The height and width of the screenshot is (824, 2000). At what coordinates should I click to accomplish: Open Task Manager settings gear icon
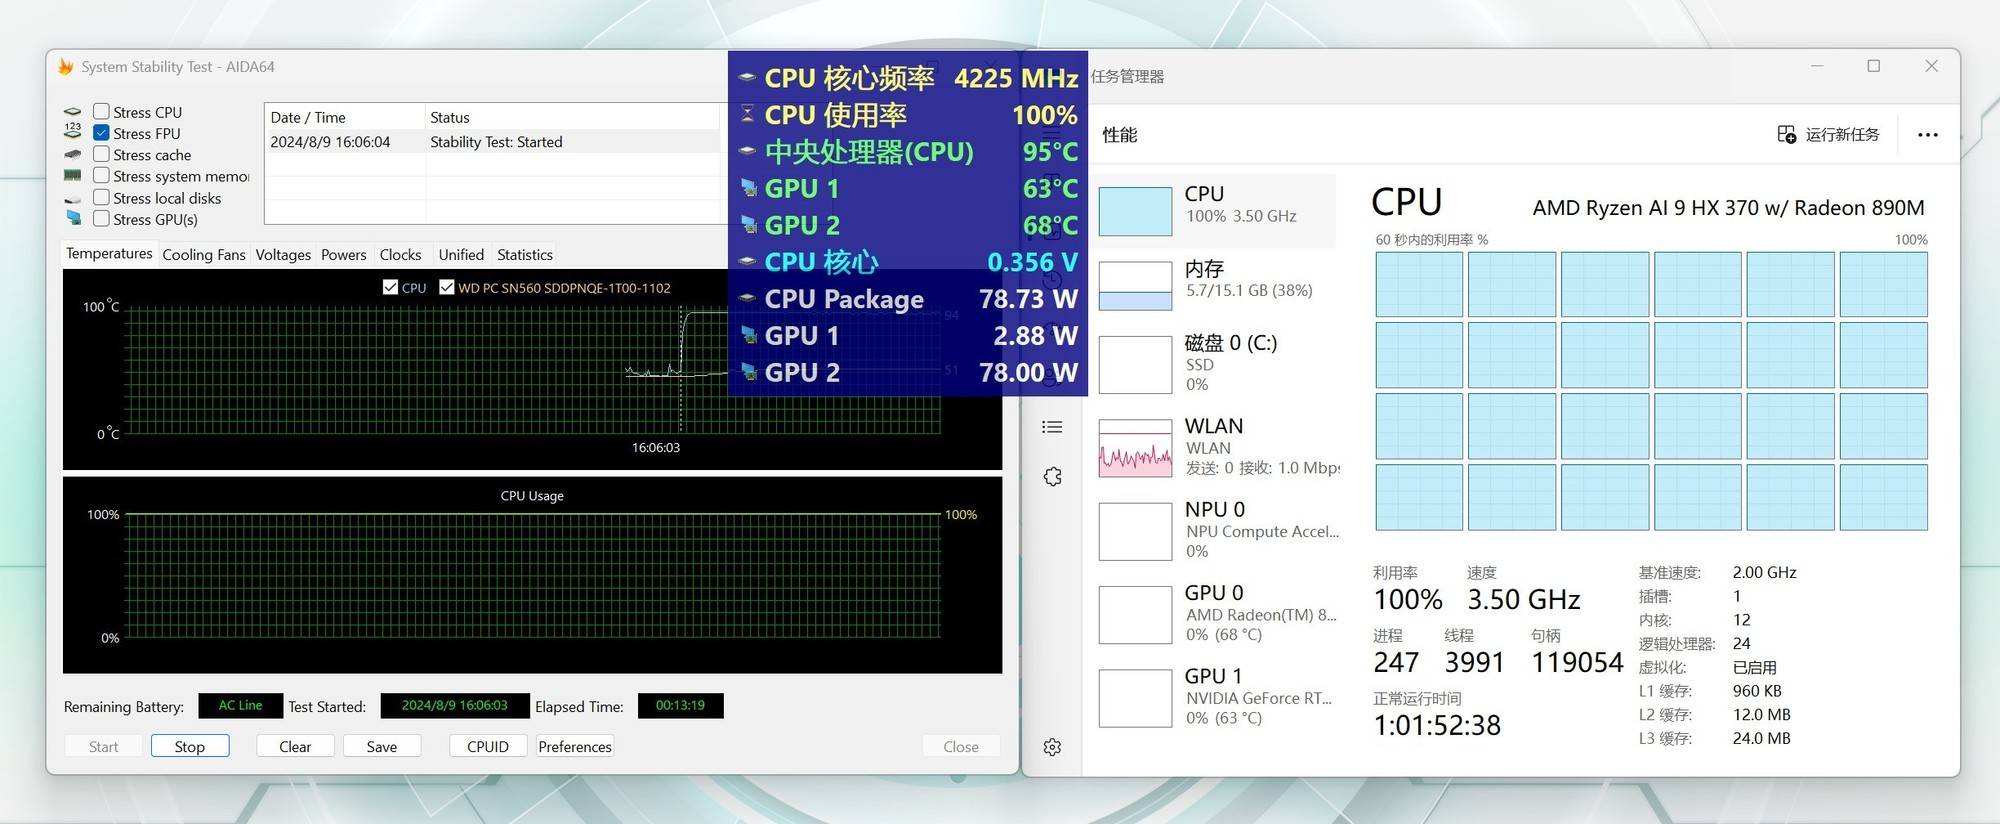[x=1052, y=747]
